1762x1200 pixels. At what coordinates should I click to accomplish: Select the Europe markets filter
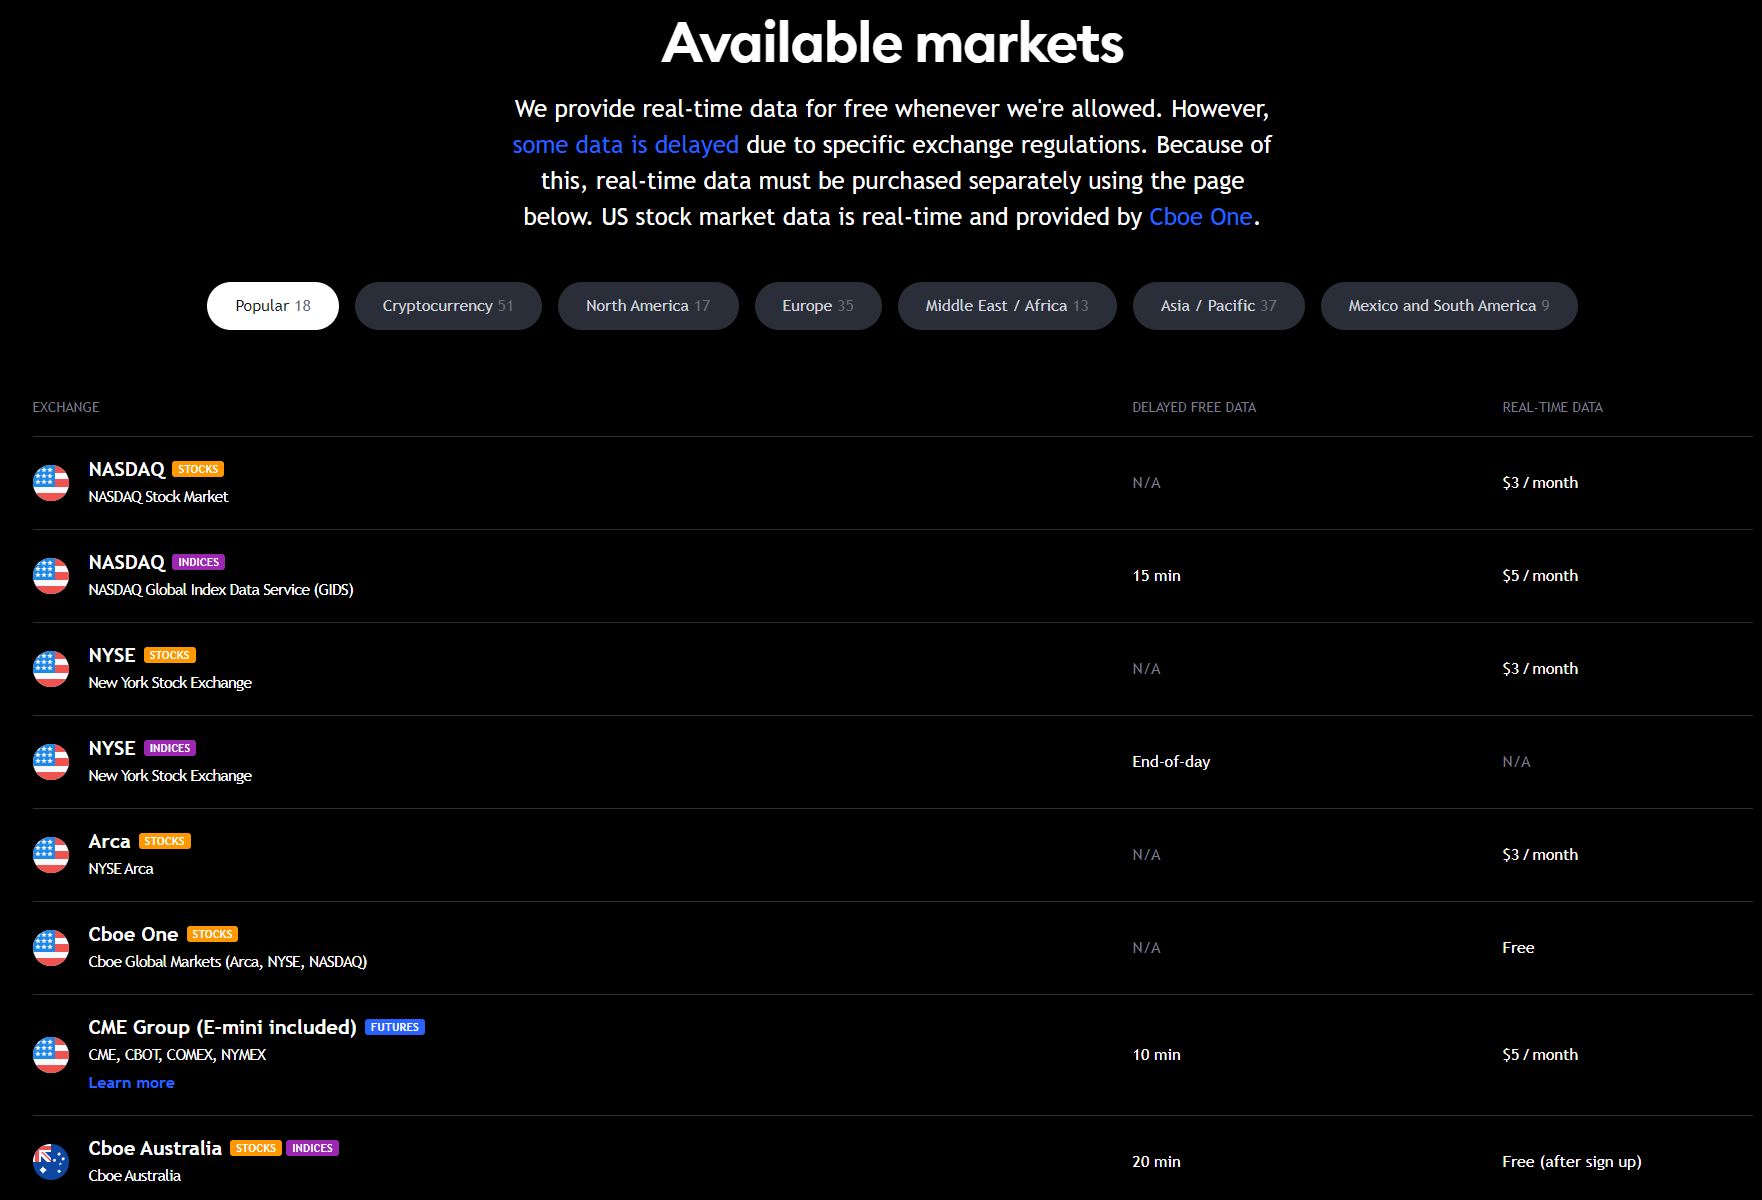coord(817,305)
